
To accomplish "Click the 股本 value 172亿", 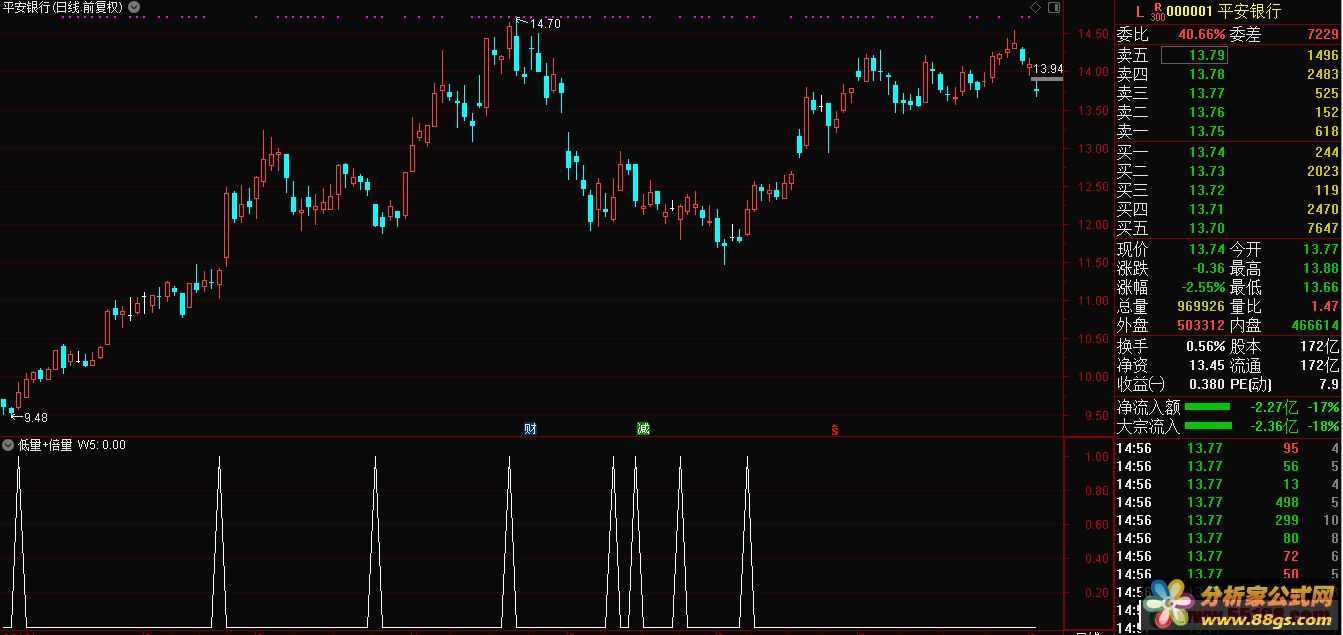I will tap(1320, 346).
